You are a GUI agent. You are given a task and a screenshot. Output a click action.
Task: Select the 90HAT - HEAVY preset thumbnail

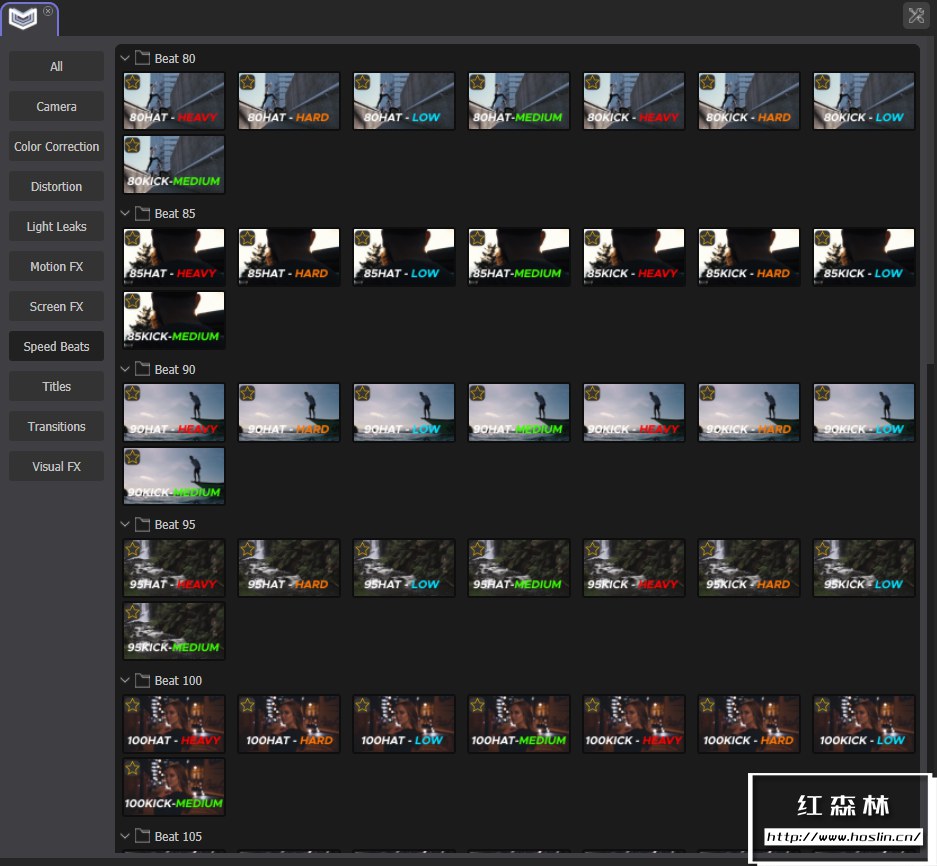pyautogui.click(x=174, y=412)
